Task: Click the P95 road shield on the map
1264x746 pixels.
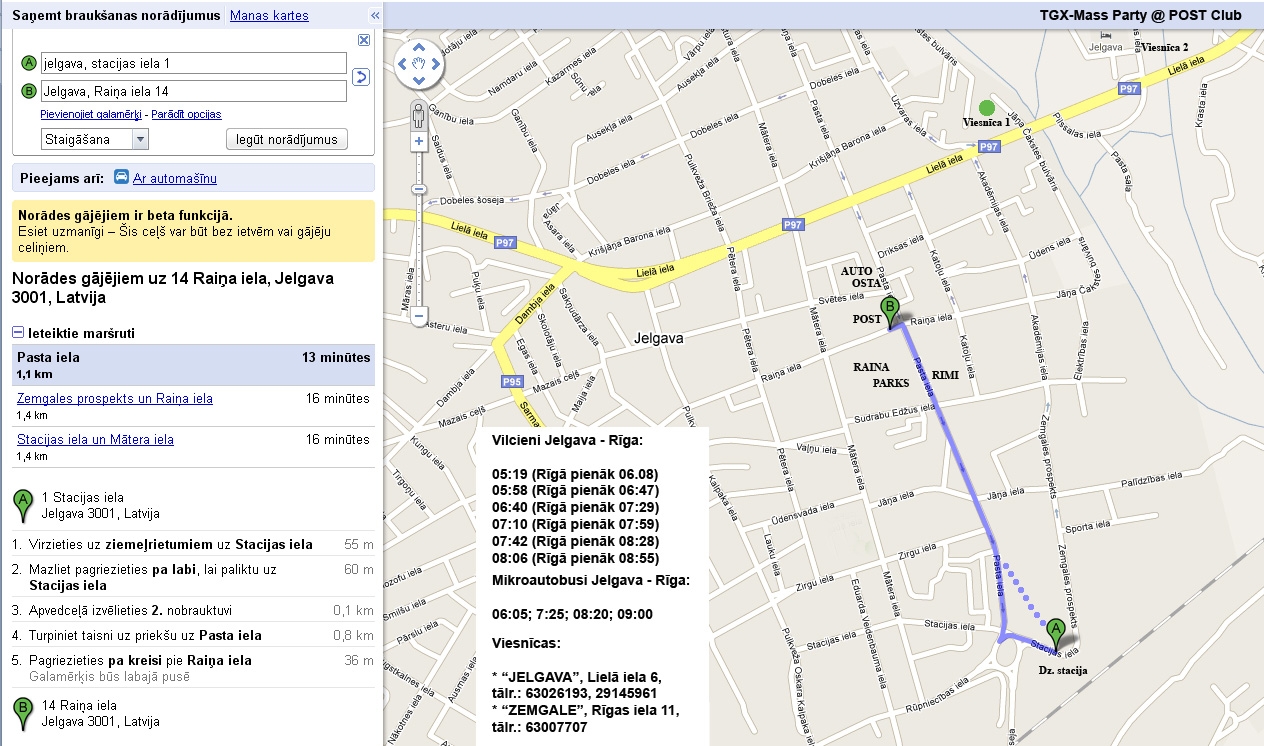Action: [512, 382]
